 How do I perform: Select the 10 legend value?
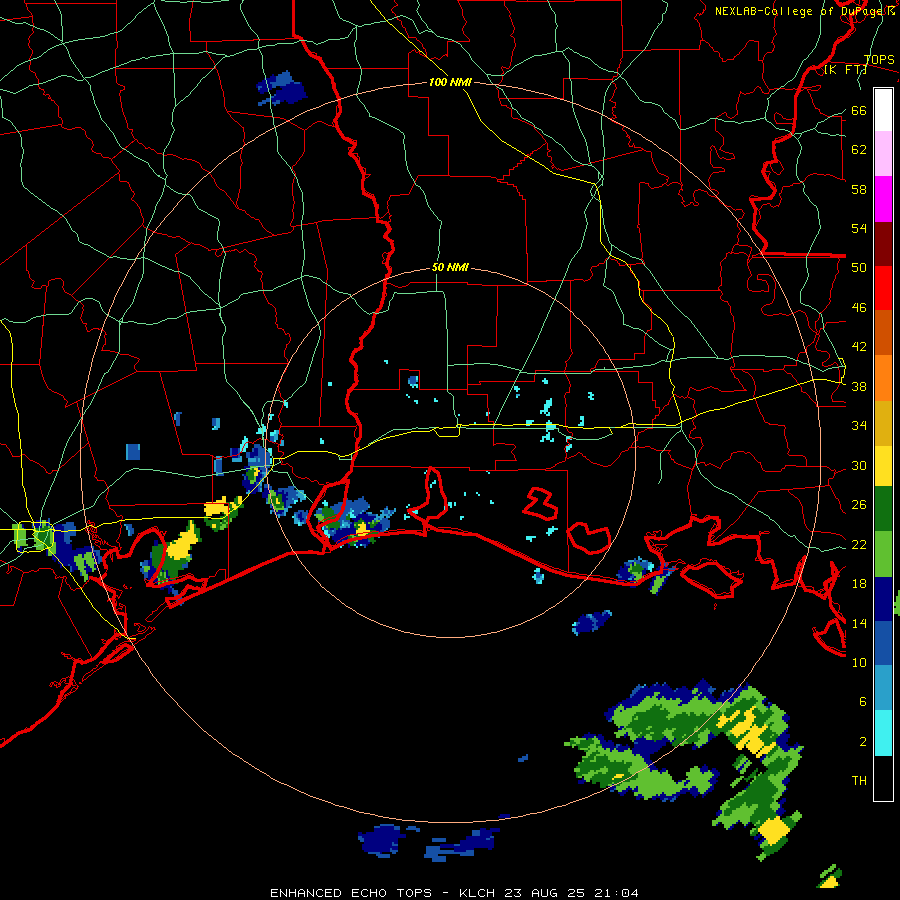pyautogui.click(x=859, y=662)
